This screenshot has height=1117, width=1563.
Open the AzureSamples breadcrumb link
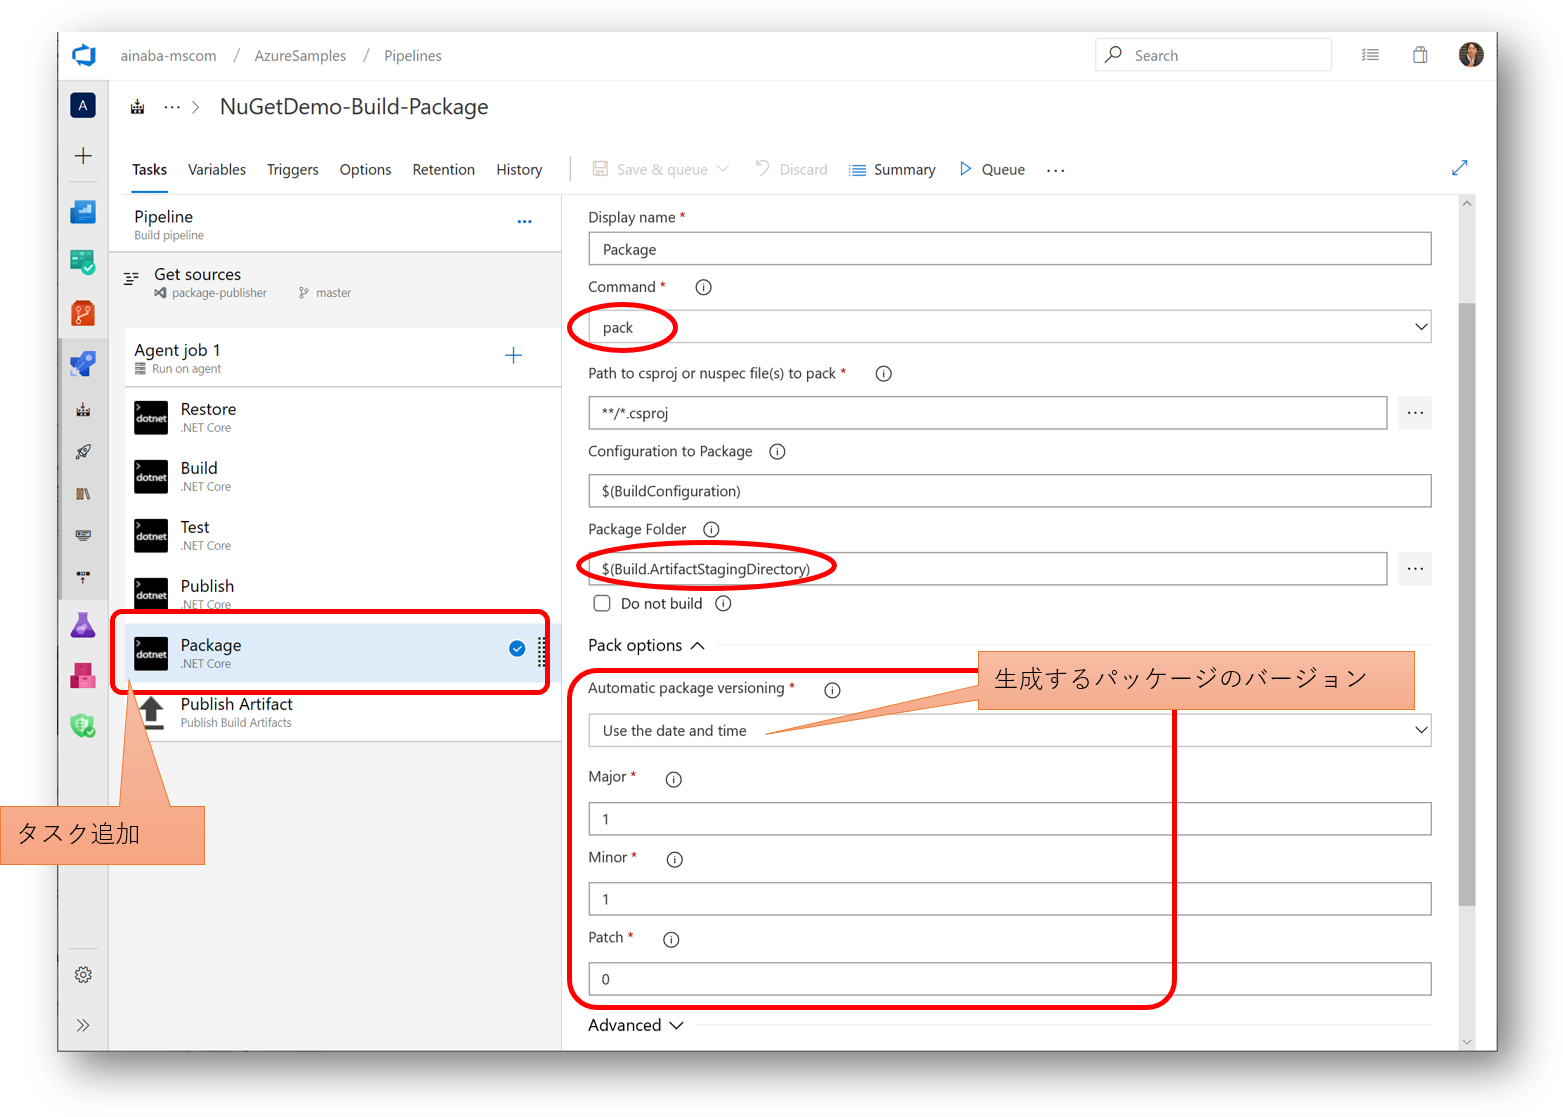click(x=300, y=56)
